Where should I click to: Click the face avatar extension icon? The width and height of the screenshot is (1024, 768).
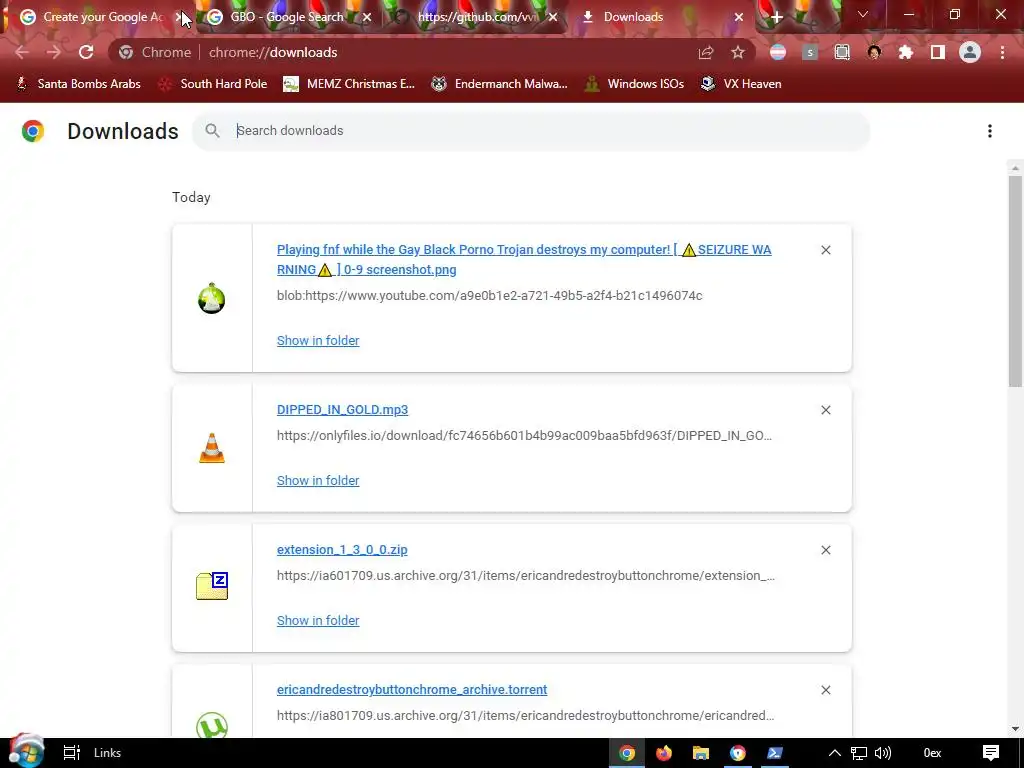point(874,52)
